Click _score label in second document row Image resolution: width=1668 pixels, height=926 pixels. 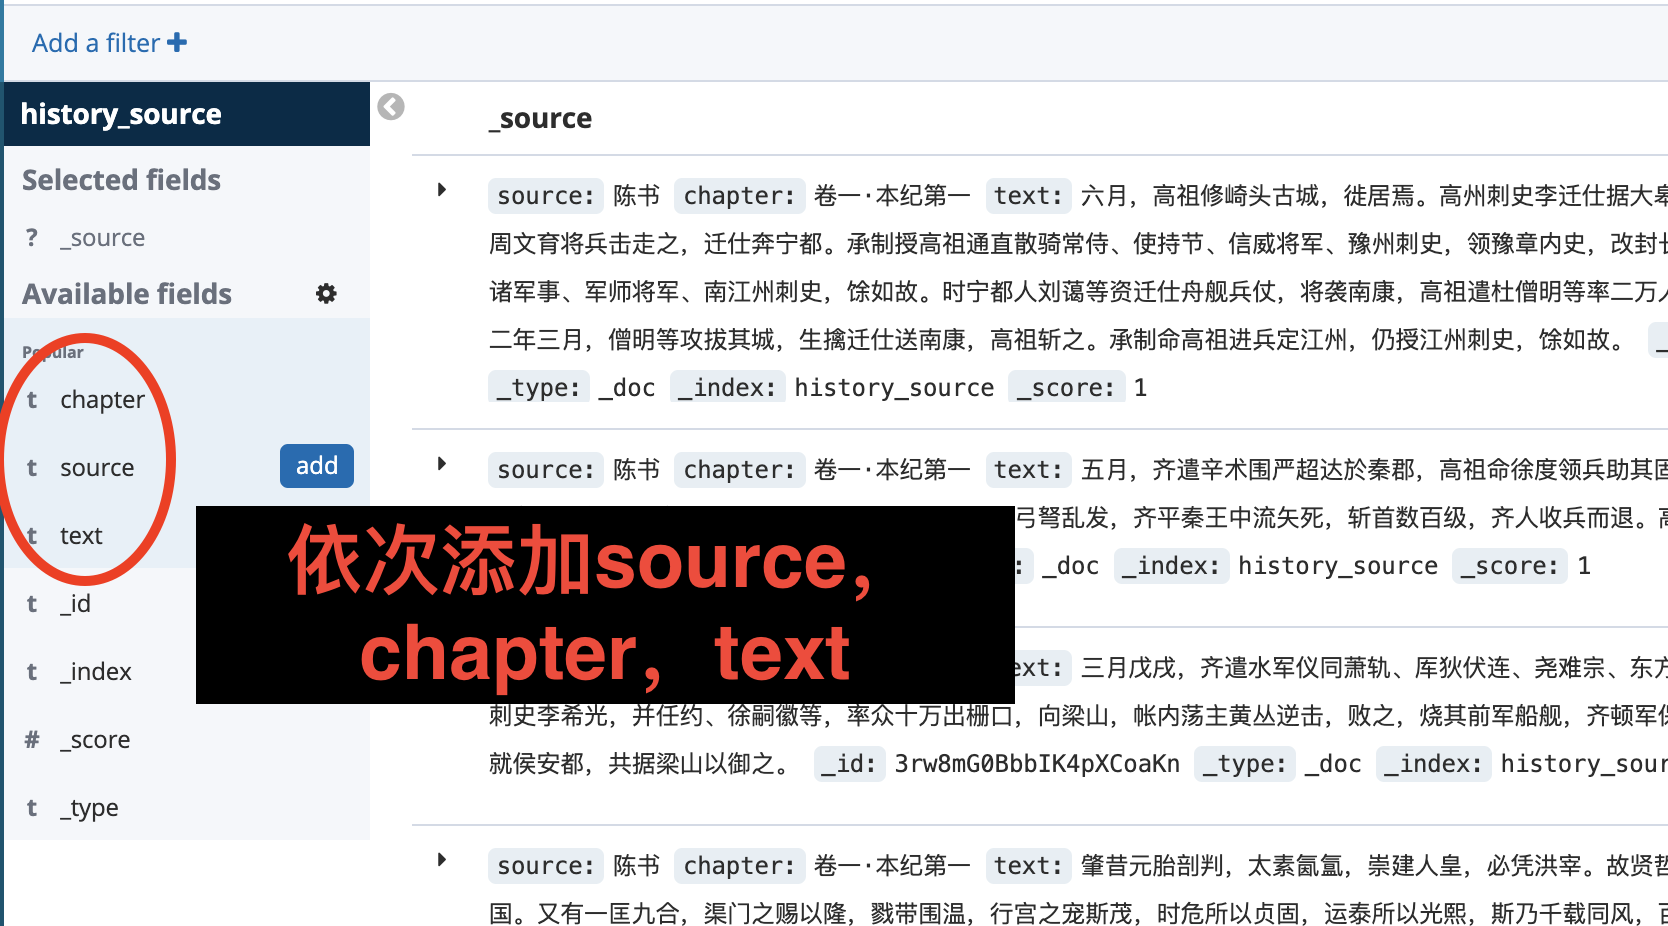tap(1510, 566)
